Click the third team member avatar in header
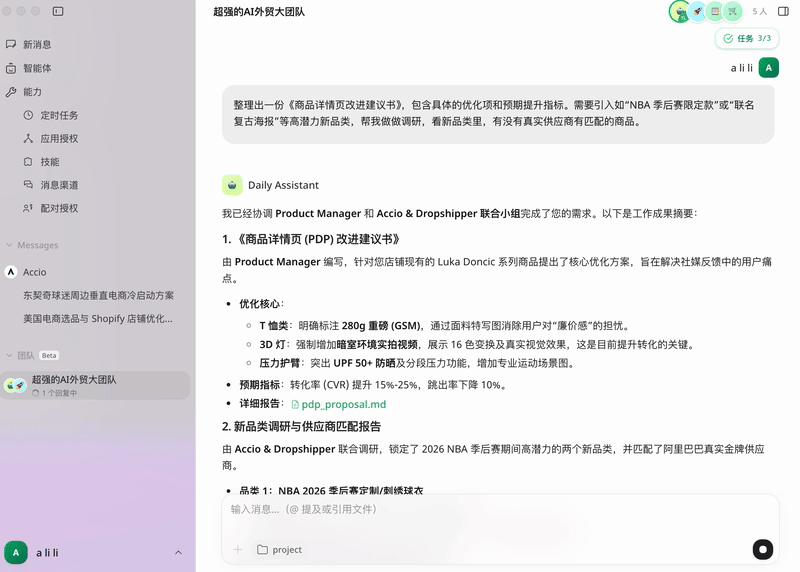This screenshot has width=800, height=572. 715,11
